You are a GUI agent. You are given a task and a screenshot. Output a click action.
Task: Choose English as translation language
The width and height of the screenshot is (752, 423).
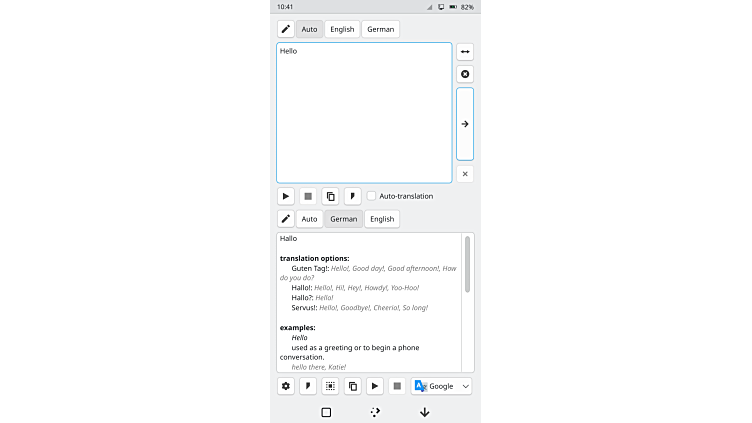coord(382,219)
